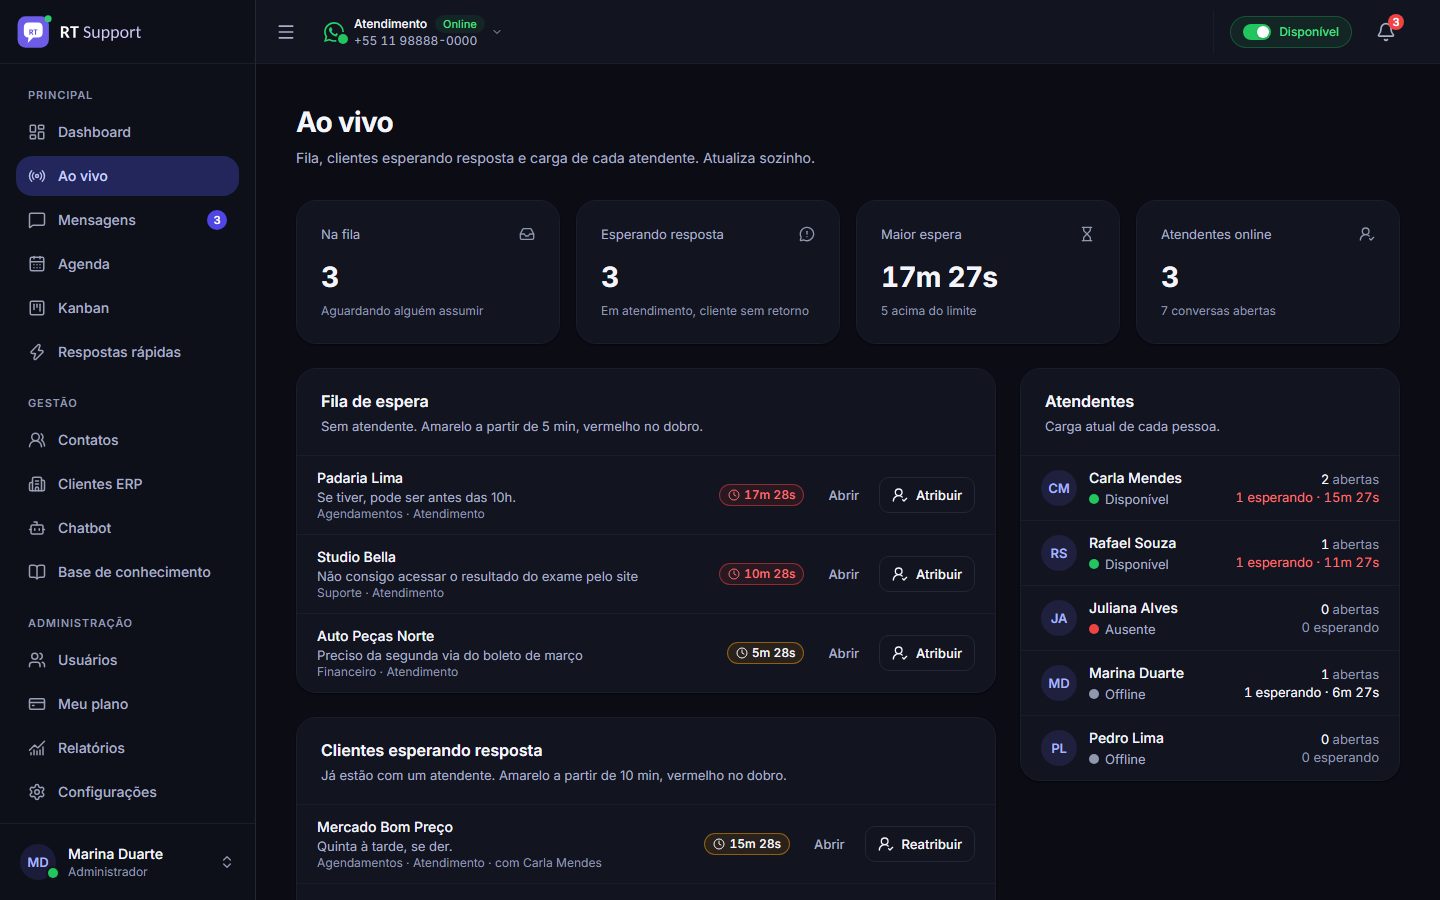This screenshot has width=1440, height=900.
Task: Click 17m 28s timer badge for Padaria Lima
Action: coord(762,495)
